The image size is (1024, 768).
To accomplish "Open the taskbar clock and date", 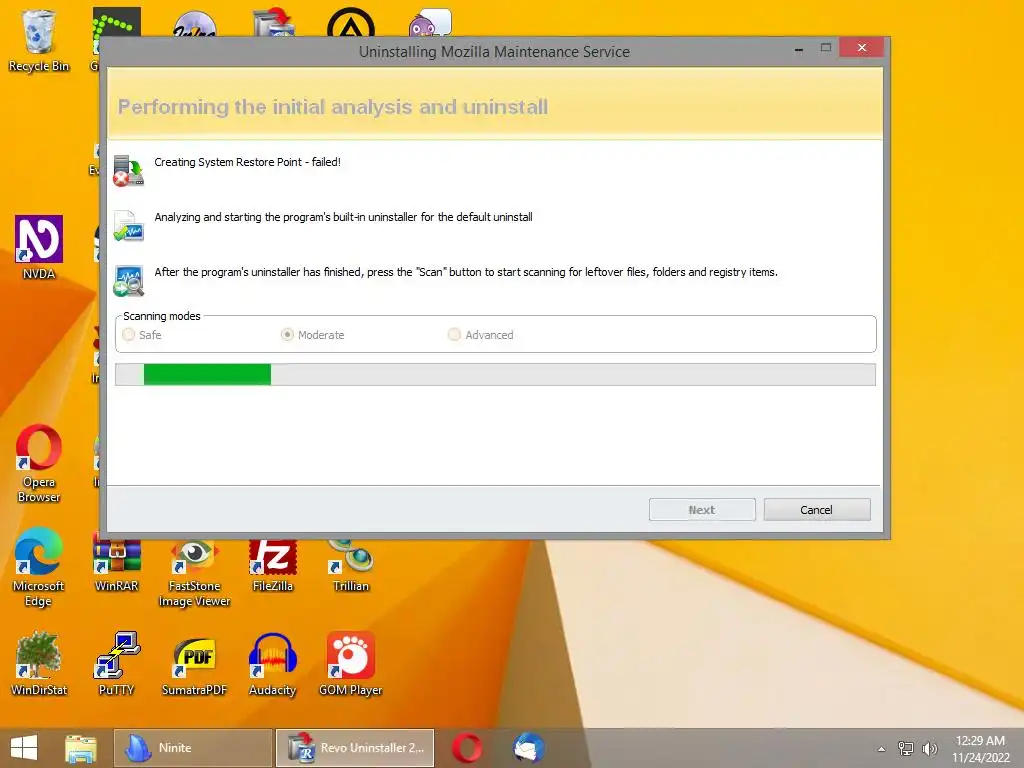I will (x=980, y=748).
